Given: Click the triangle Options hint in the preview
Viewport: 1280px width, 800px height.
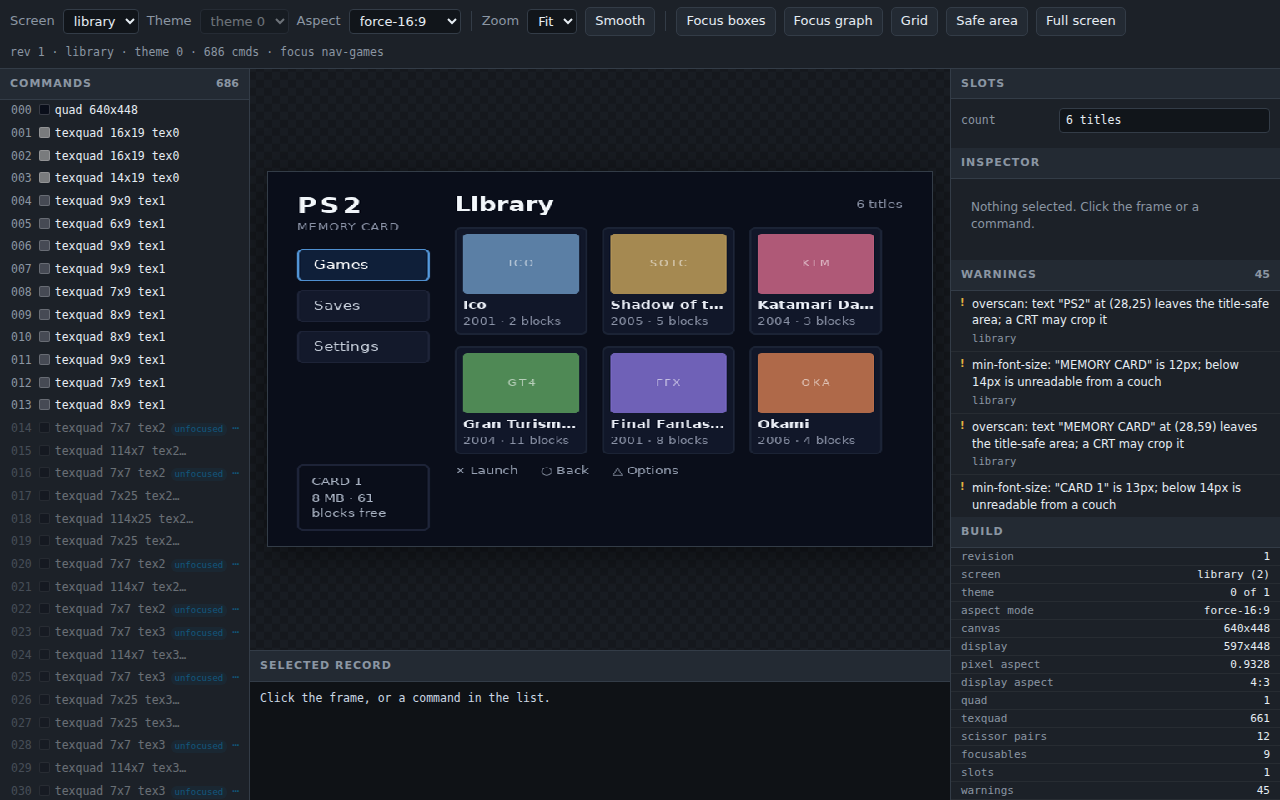Looking at the screenshot, I should [x=645, y=471].
